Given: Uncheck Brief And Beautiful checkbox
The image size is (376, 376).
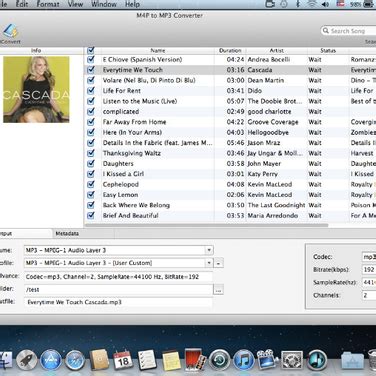Looking at the screenshot, I should click(90, 215).
